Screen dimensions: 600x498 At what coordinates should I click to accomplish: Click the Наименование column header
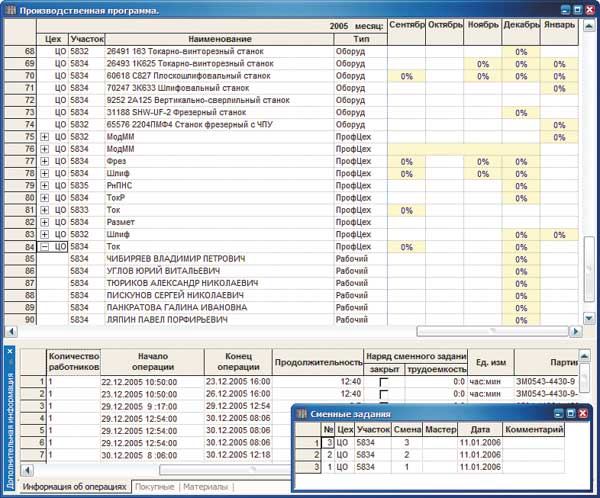[219, 39]
